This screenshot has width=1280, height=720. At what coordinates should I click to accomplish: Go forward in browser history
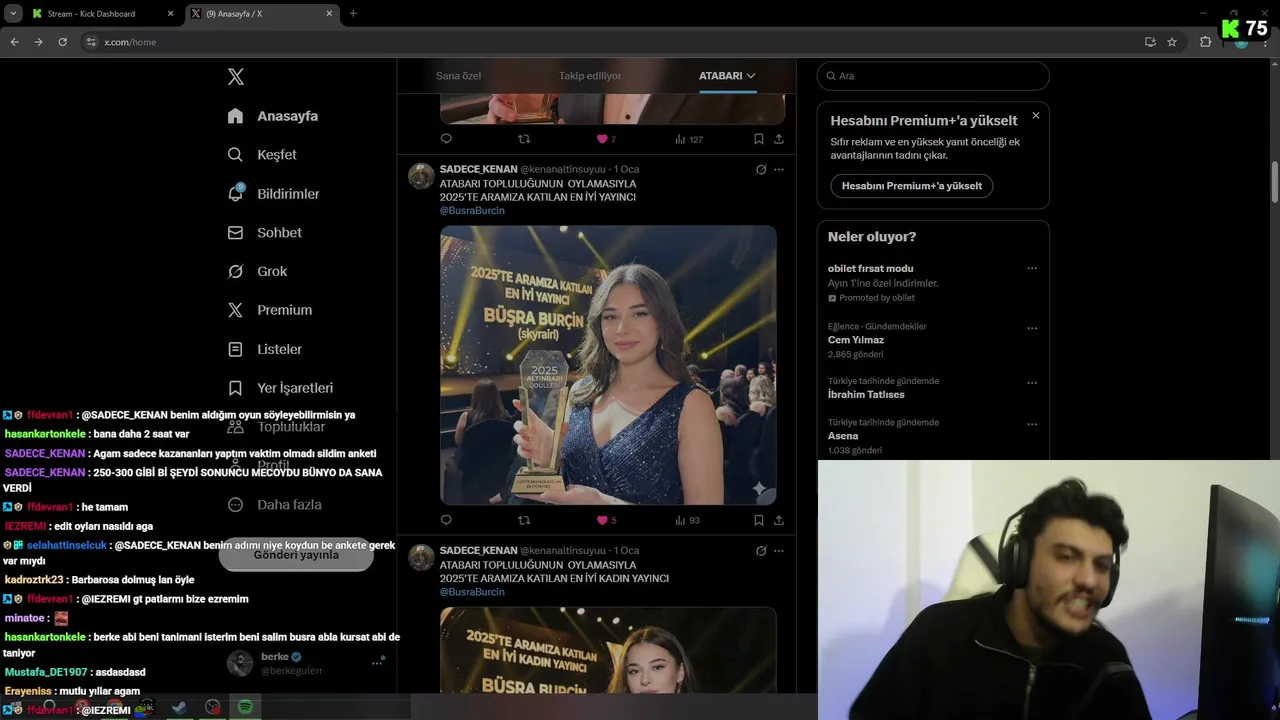38,42
